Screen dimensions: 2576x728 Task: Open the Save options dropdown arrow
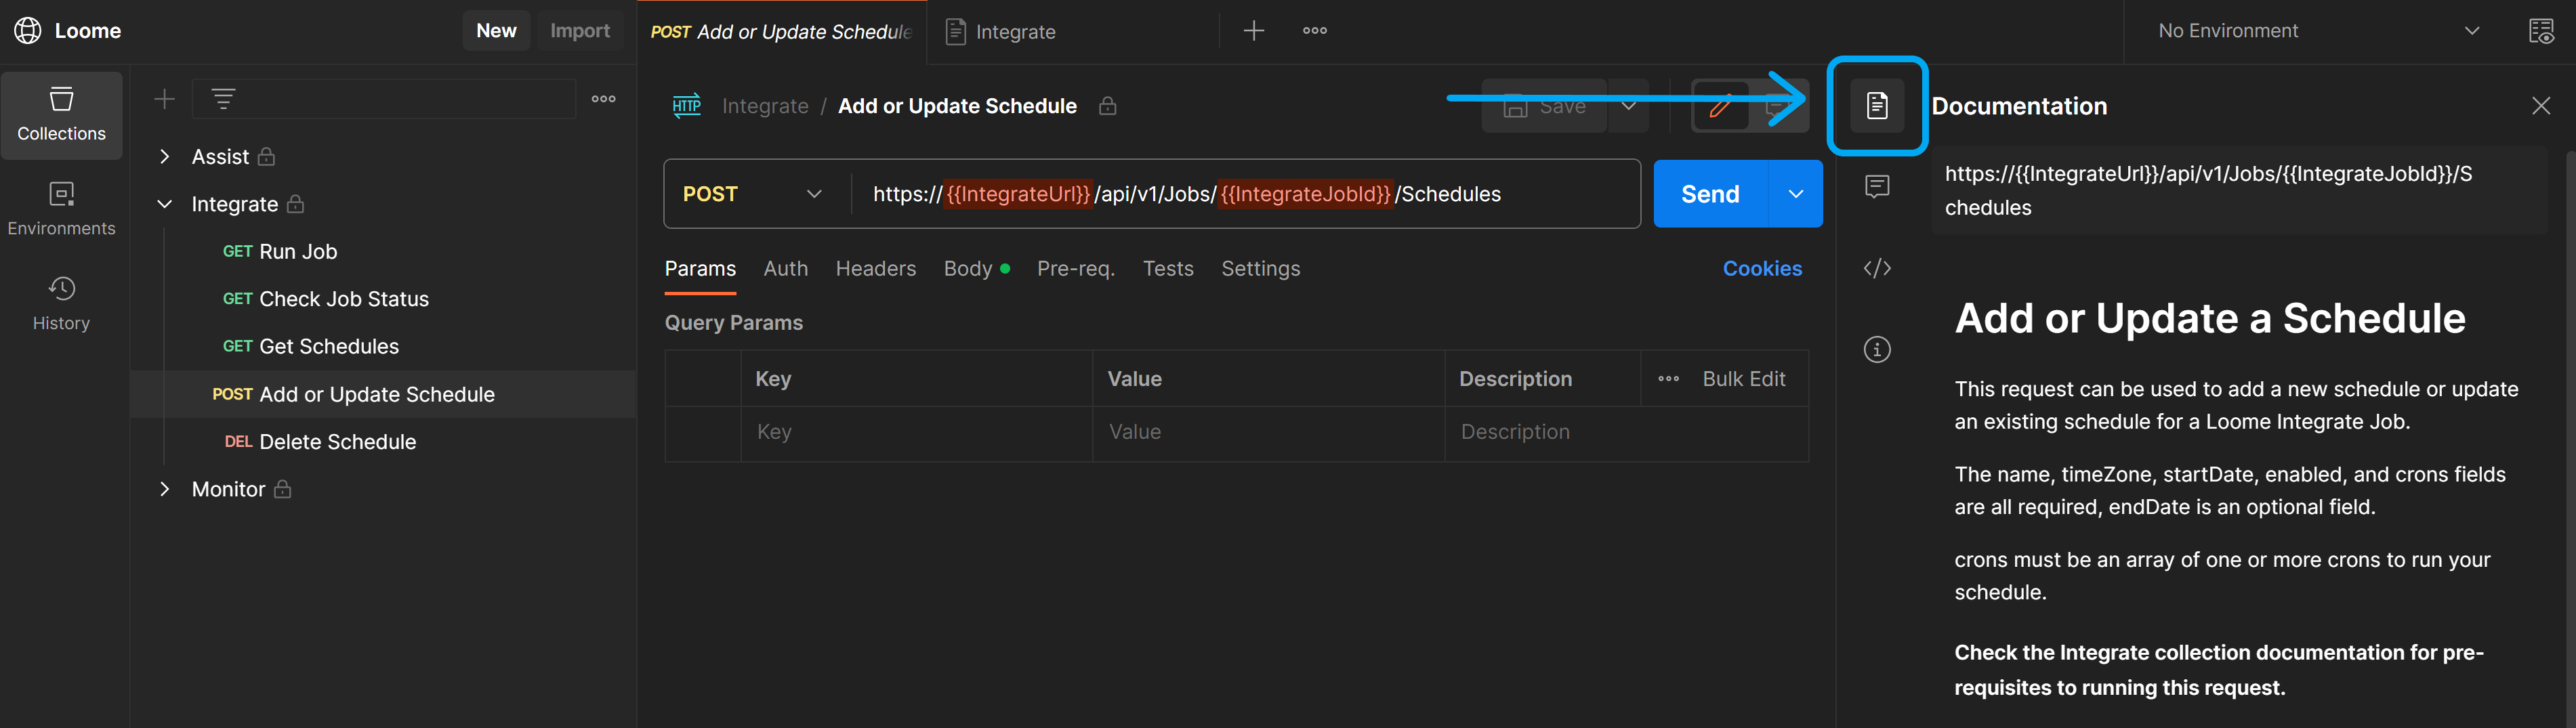point(1628,106)
